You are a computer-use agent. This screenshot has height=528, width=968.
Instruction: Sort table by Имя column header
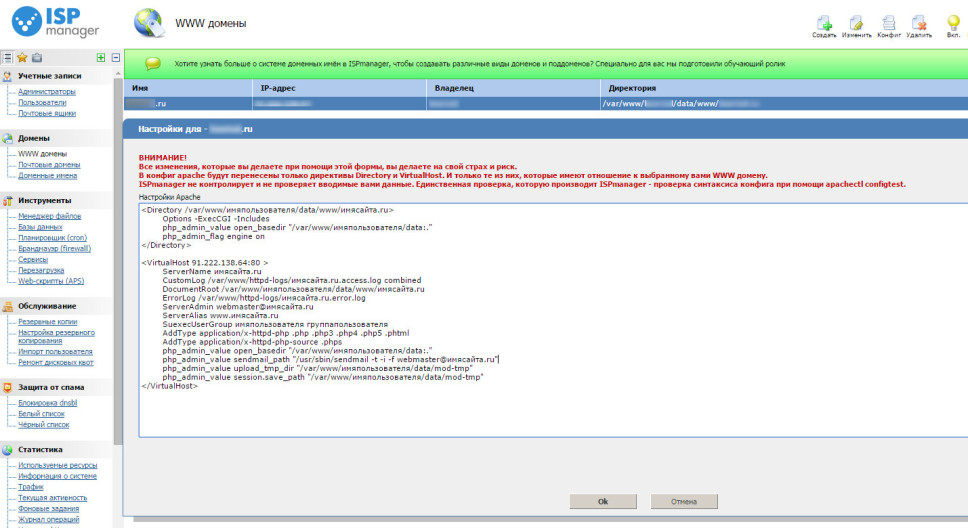tap(188, 88)
